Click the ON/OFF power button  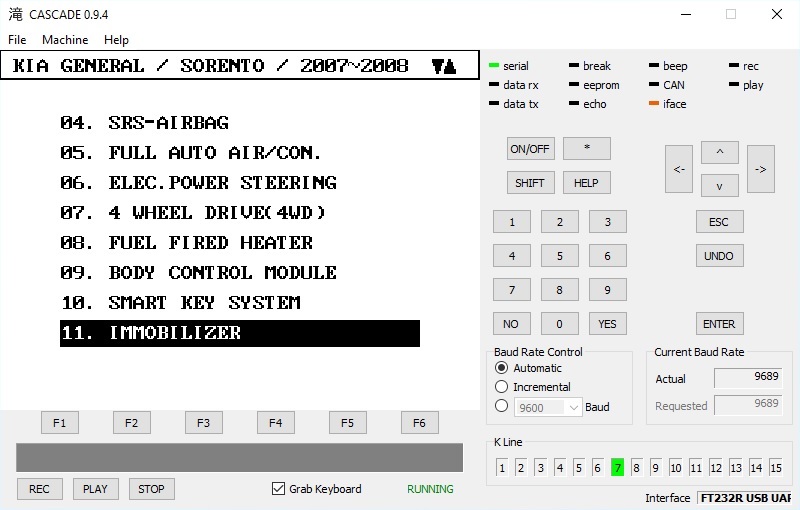tap(530, 149)
